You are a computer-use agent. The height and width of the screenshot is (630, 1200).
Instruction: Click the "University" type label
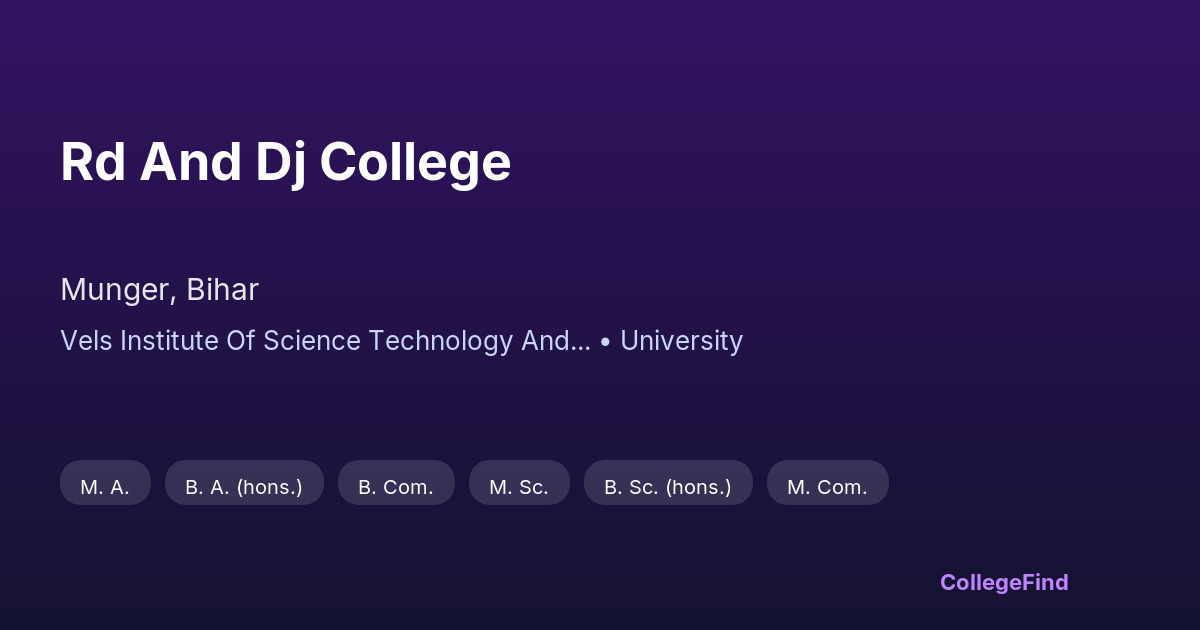pos(681,341)
